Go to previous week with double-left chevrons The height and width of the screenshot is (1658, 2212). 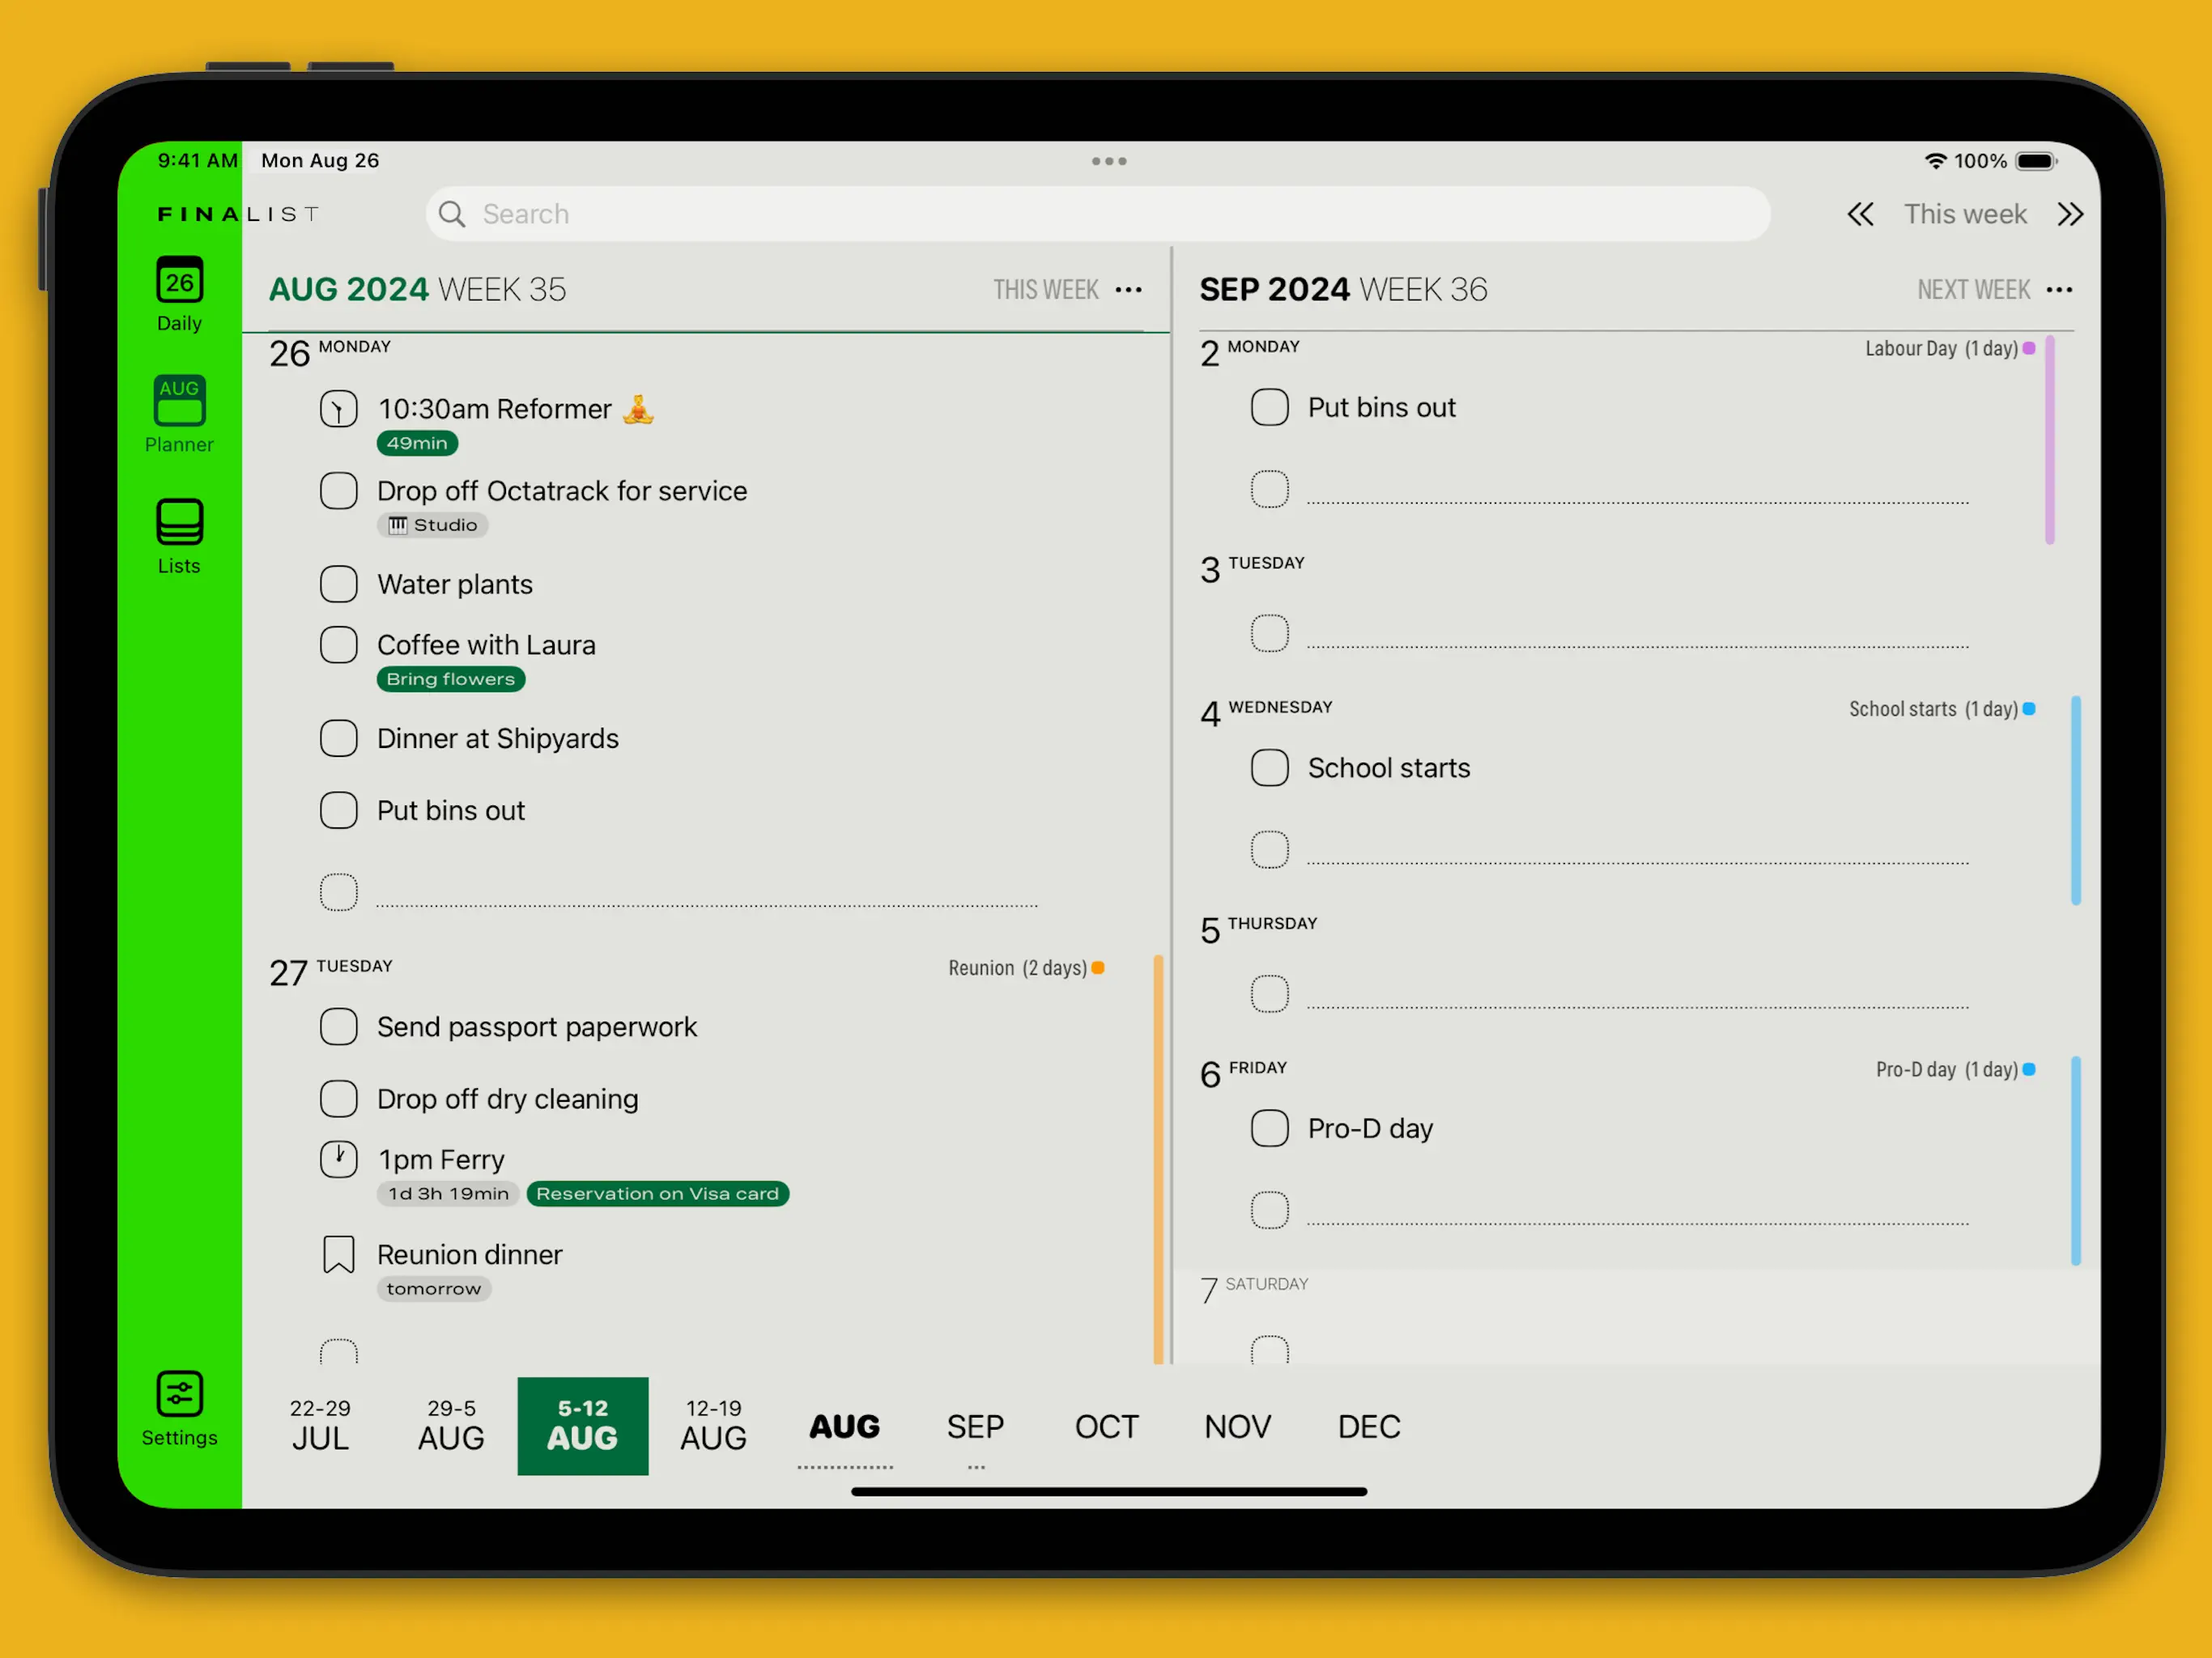pyautogui.click(x=1860, y=214)
